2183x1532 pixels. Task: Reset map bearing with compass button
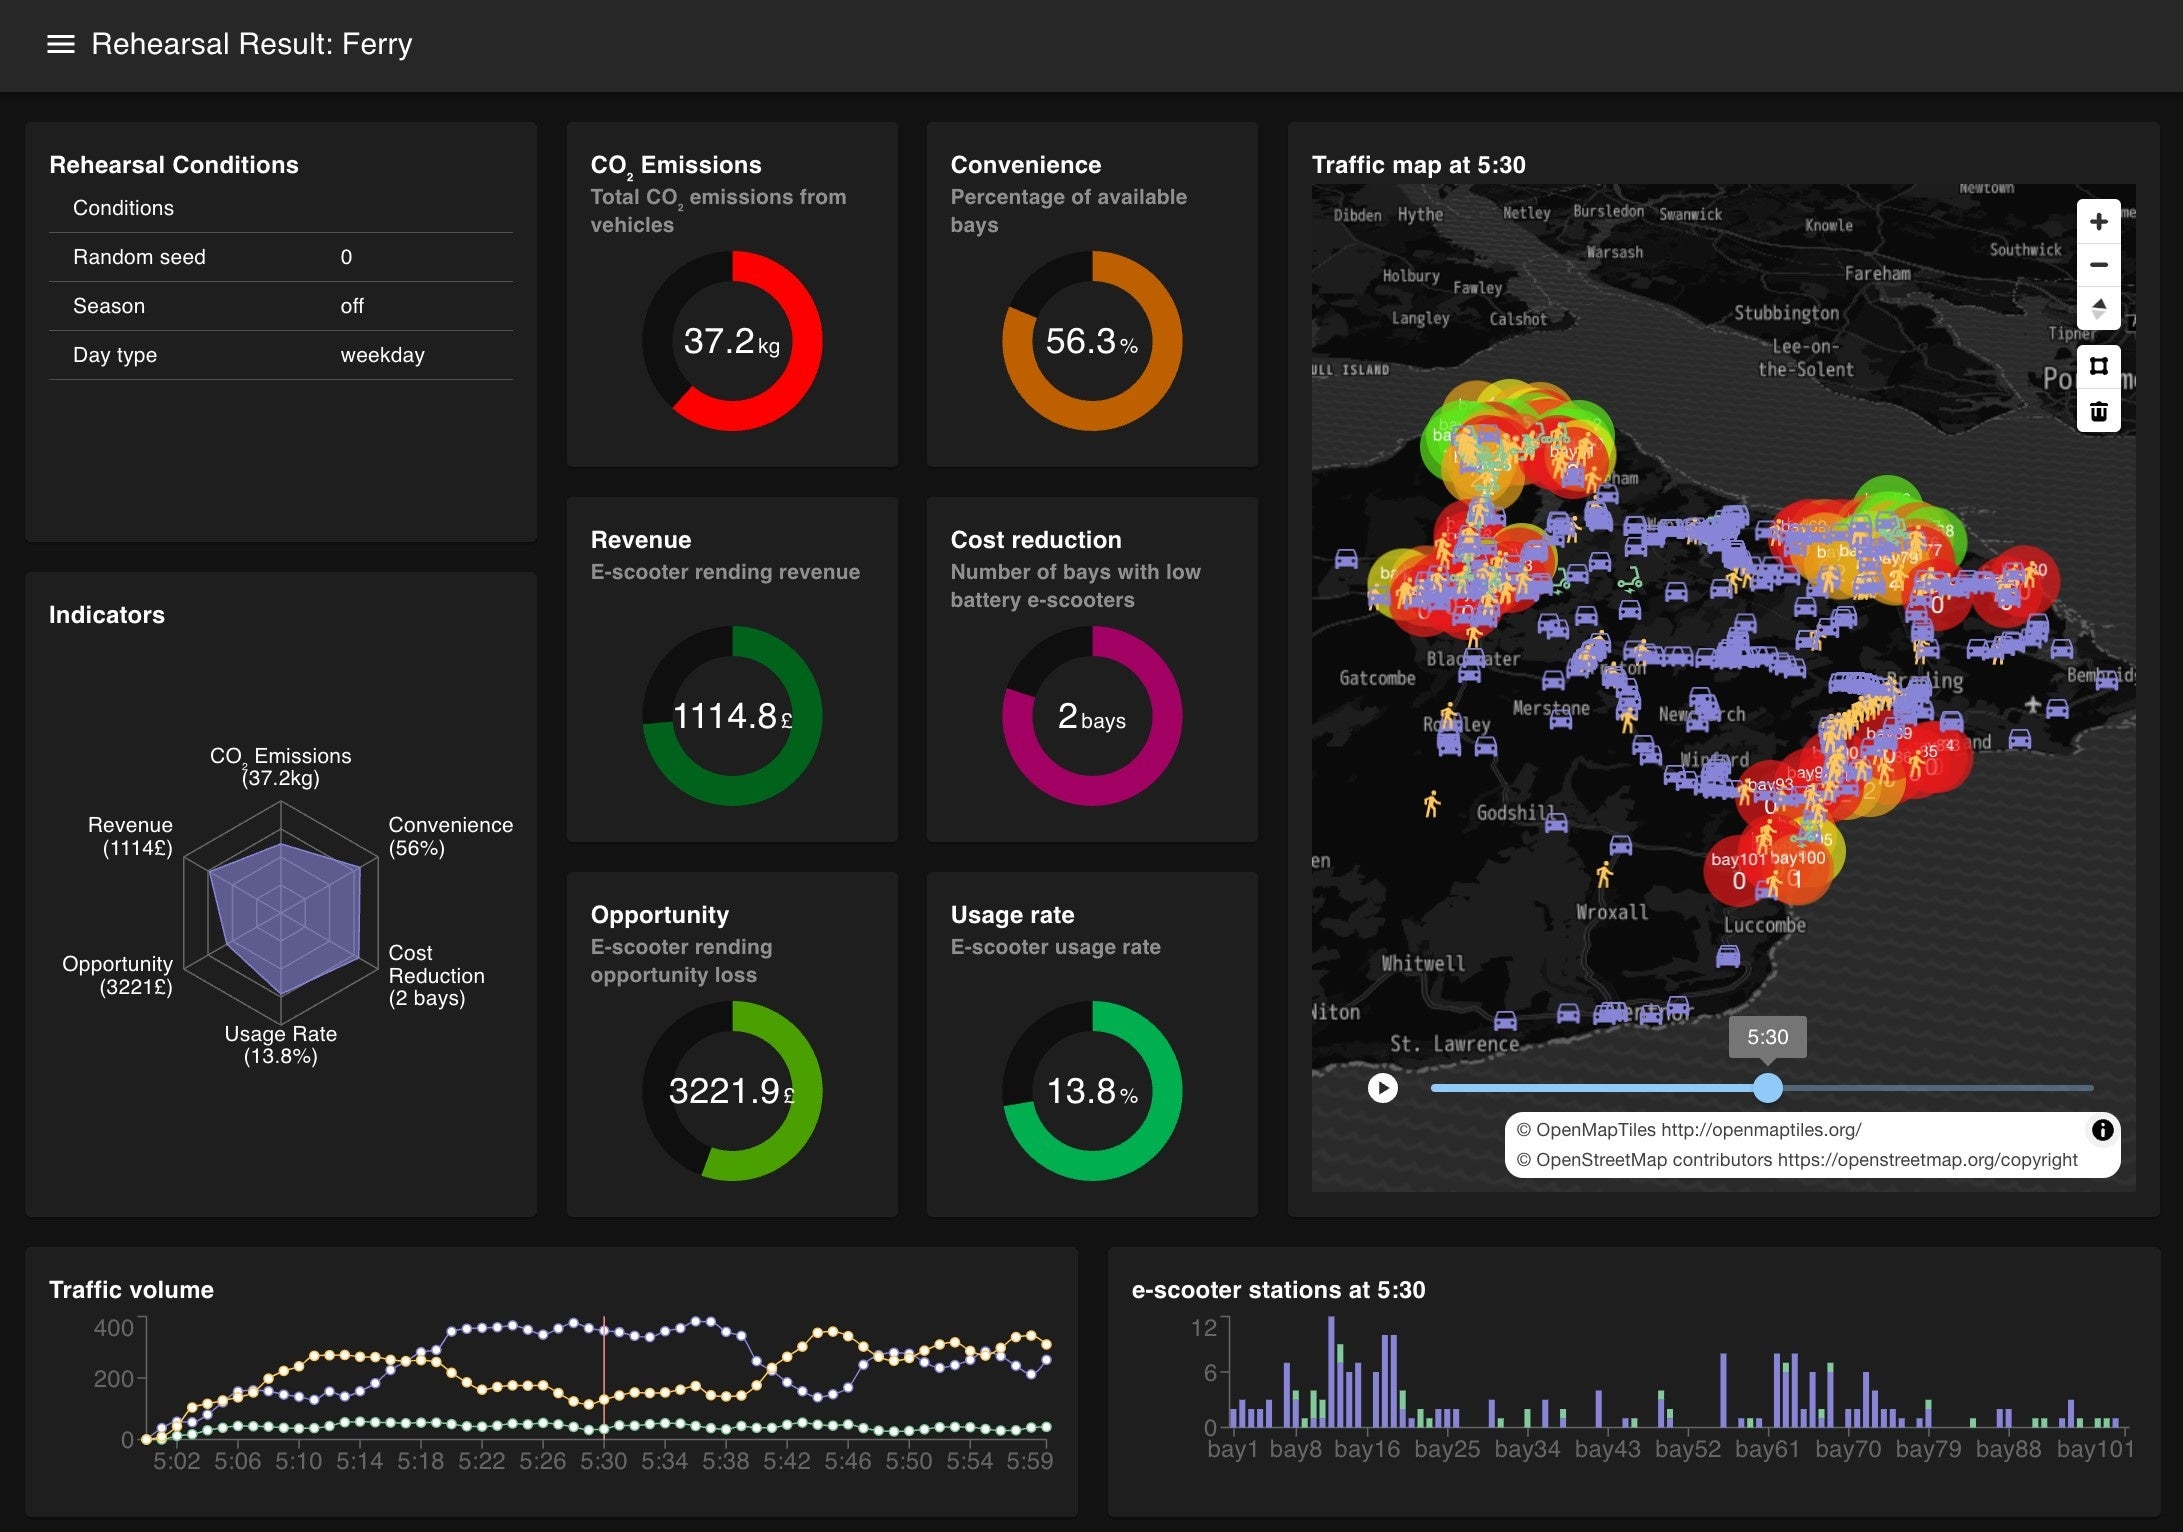[x=2098, y=308]
